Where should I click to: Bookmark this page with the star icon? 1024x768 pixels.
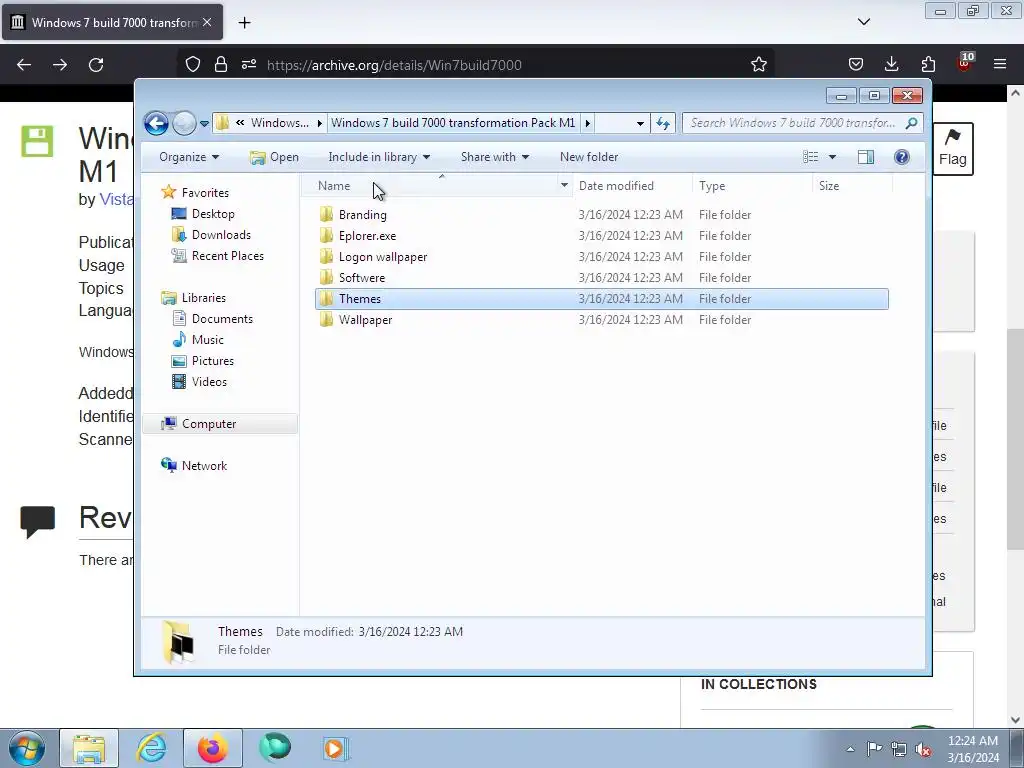point(758,64)
